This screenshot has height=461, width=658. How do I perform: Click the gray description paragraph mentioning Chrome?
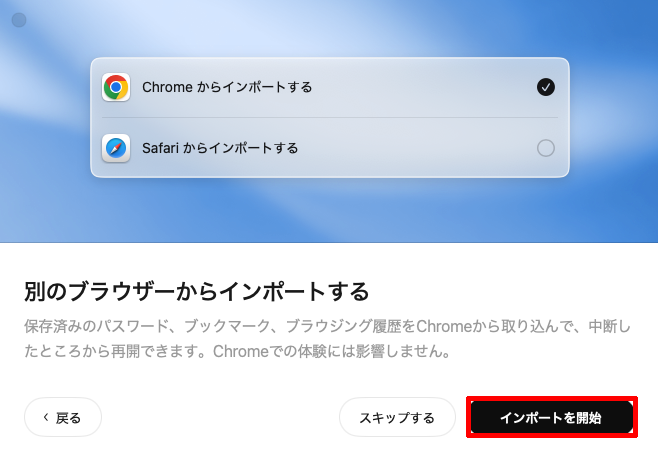(x=327, y=339)
